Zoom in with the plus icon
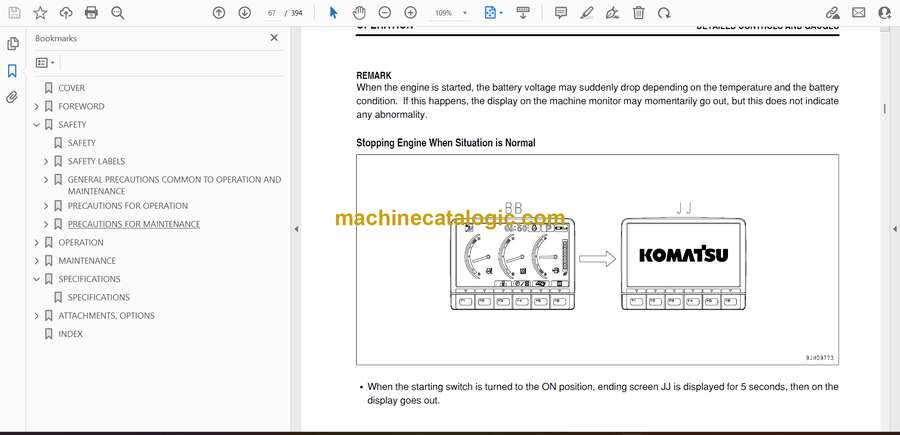 [410, 13]
